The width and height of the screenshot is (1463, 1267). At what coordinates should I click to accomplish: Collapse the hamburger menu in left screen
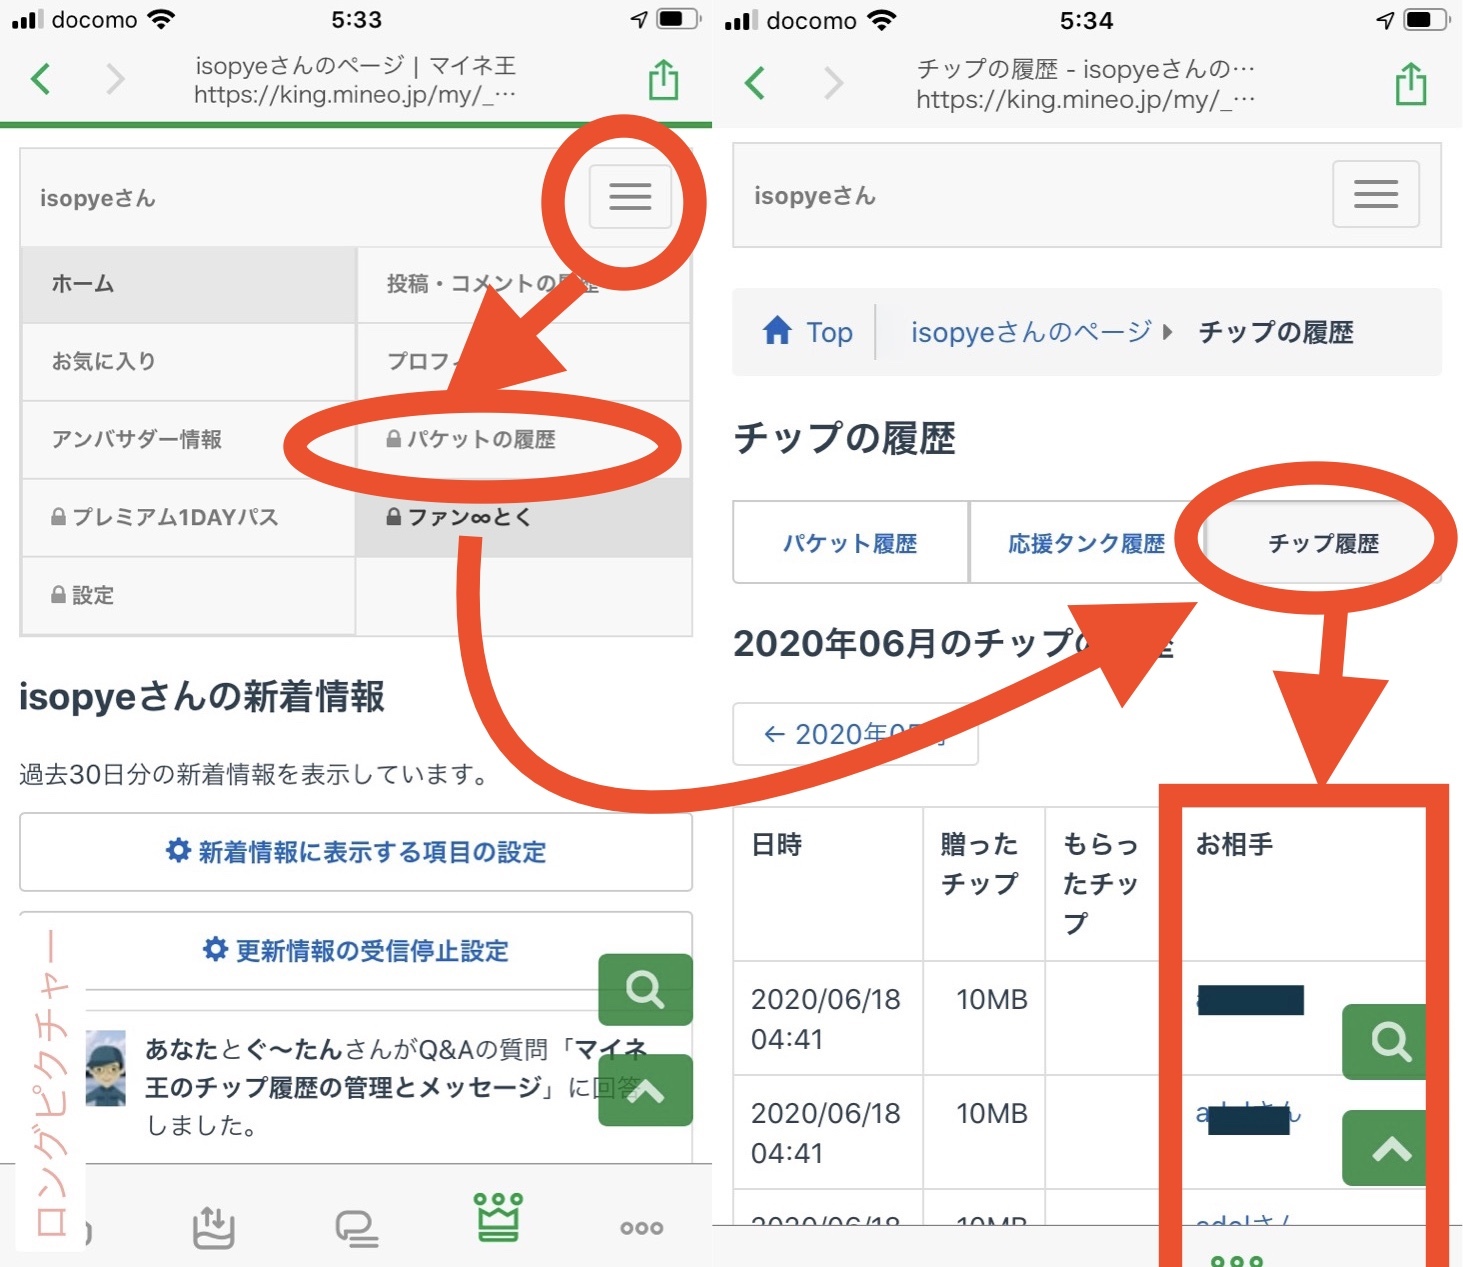[x=630, y=197]
